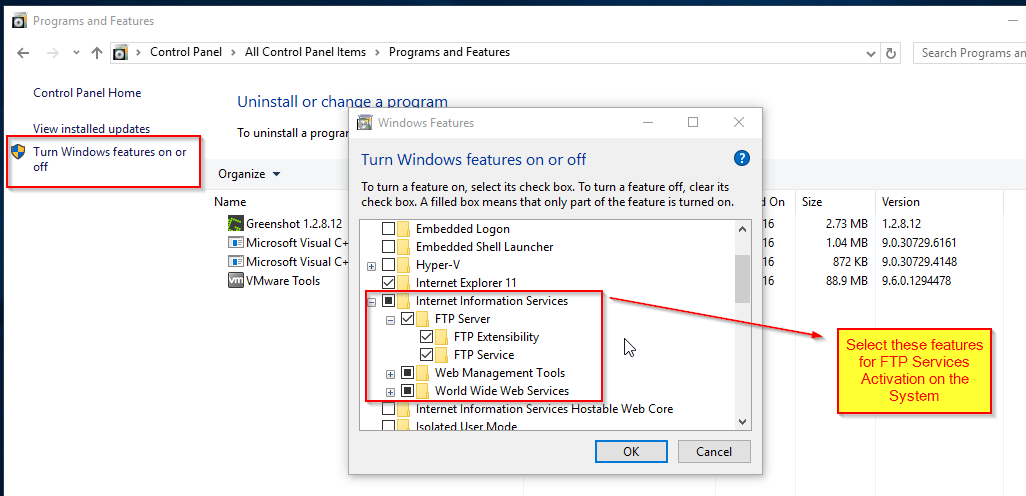Click the Back navigation arrow
The height and width of the screenshot is (496, 1026).
(23, 53)
